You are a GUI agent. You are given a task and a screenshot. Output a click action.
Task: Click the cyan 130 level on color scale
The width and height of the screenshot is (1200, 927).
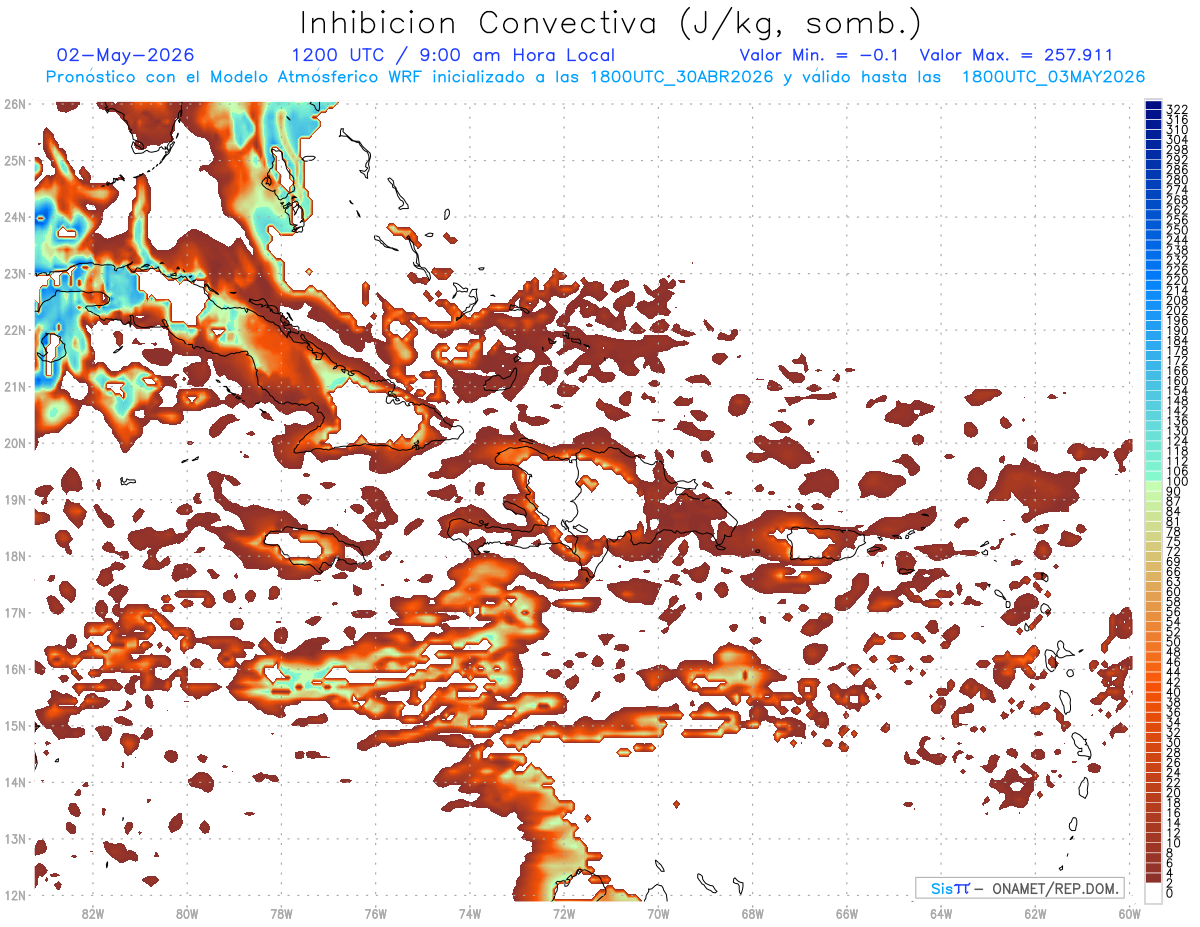point(1154,431)
